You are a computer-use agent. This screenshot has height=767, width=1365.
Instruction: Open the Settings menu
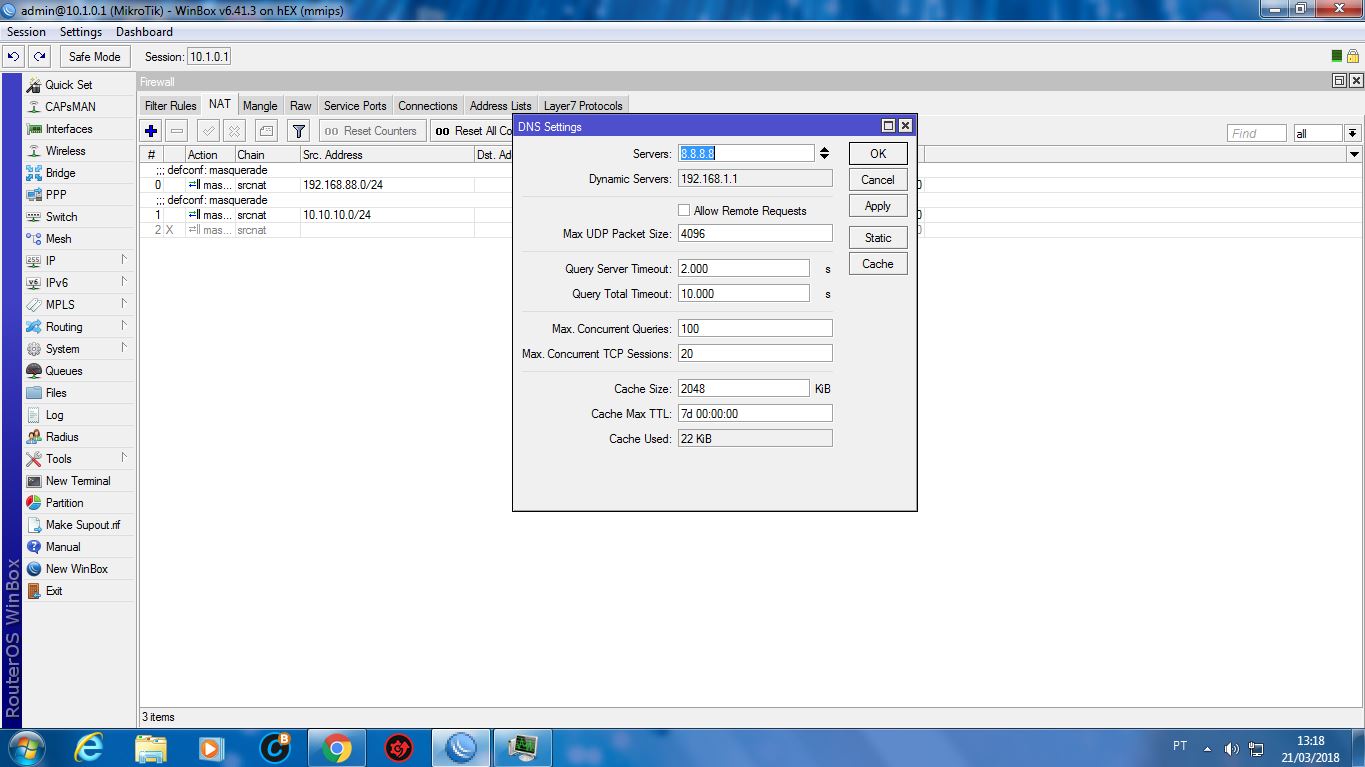coord(81,32)
